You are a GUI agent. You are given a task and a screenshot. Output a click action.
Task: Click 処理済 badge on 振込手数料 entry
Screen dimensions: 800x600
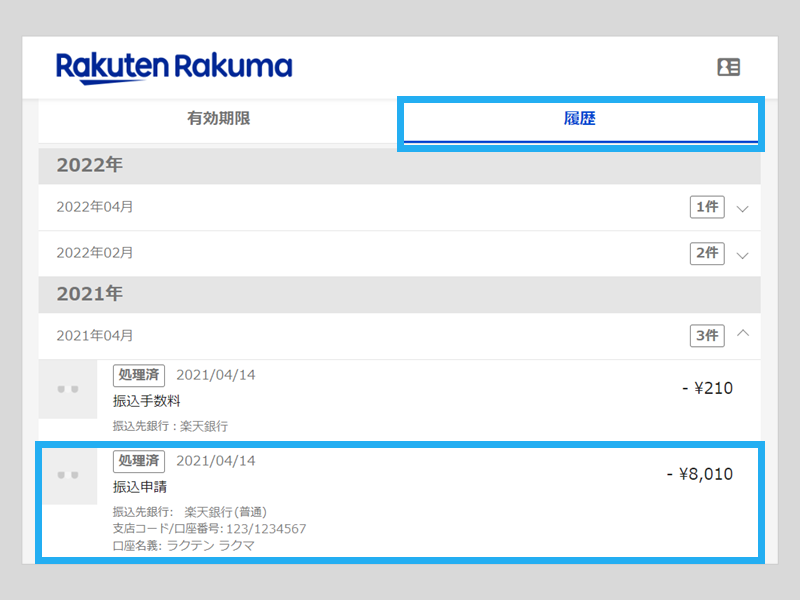click(139, 376)
